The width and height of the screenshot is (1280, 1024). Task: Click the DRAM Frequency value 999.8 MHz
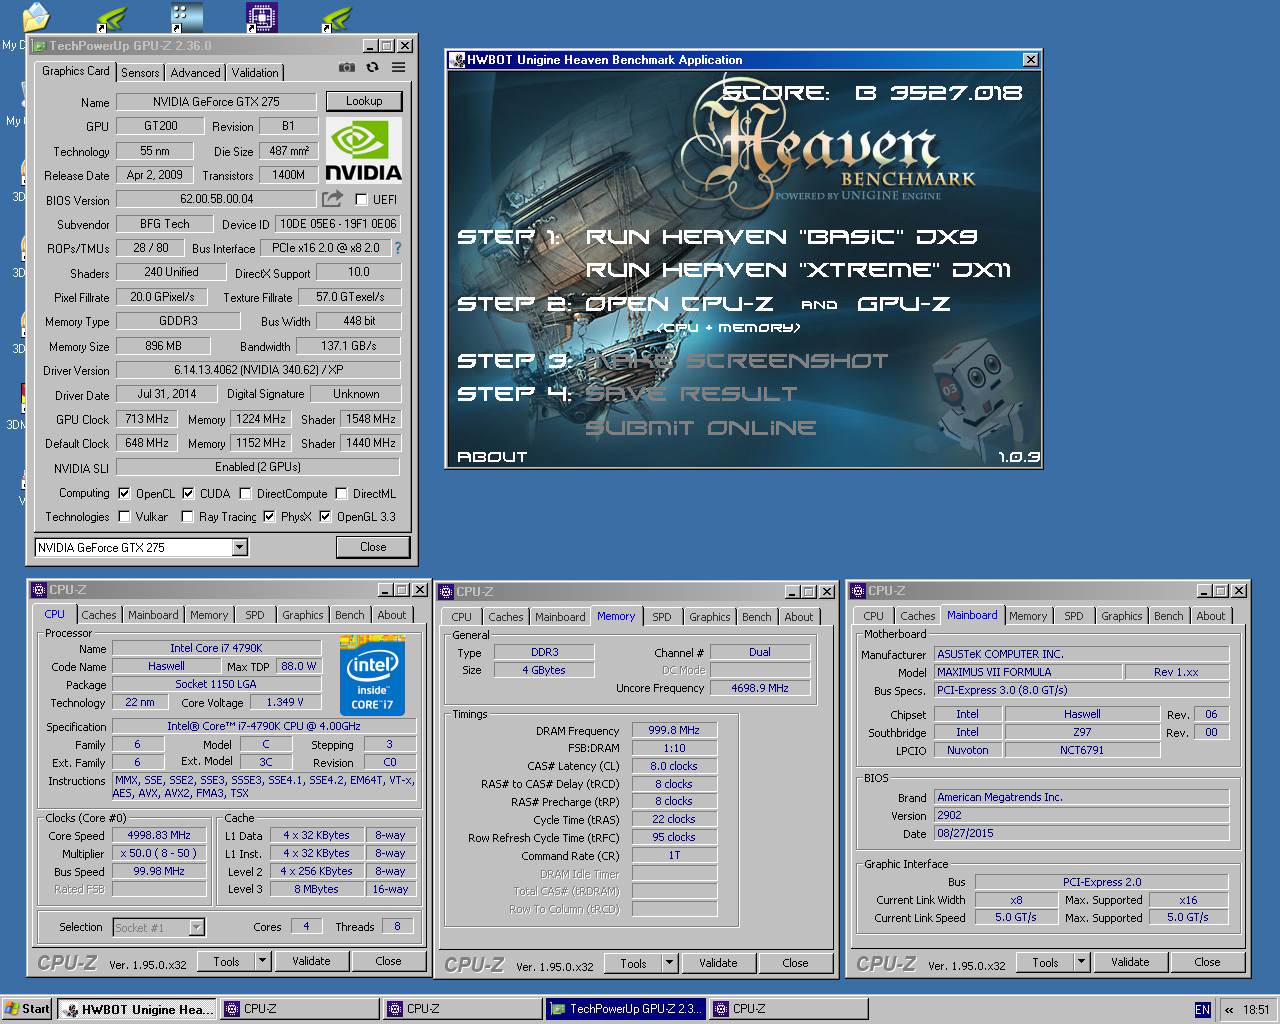click(x=674, y=731)
